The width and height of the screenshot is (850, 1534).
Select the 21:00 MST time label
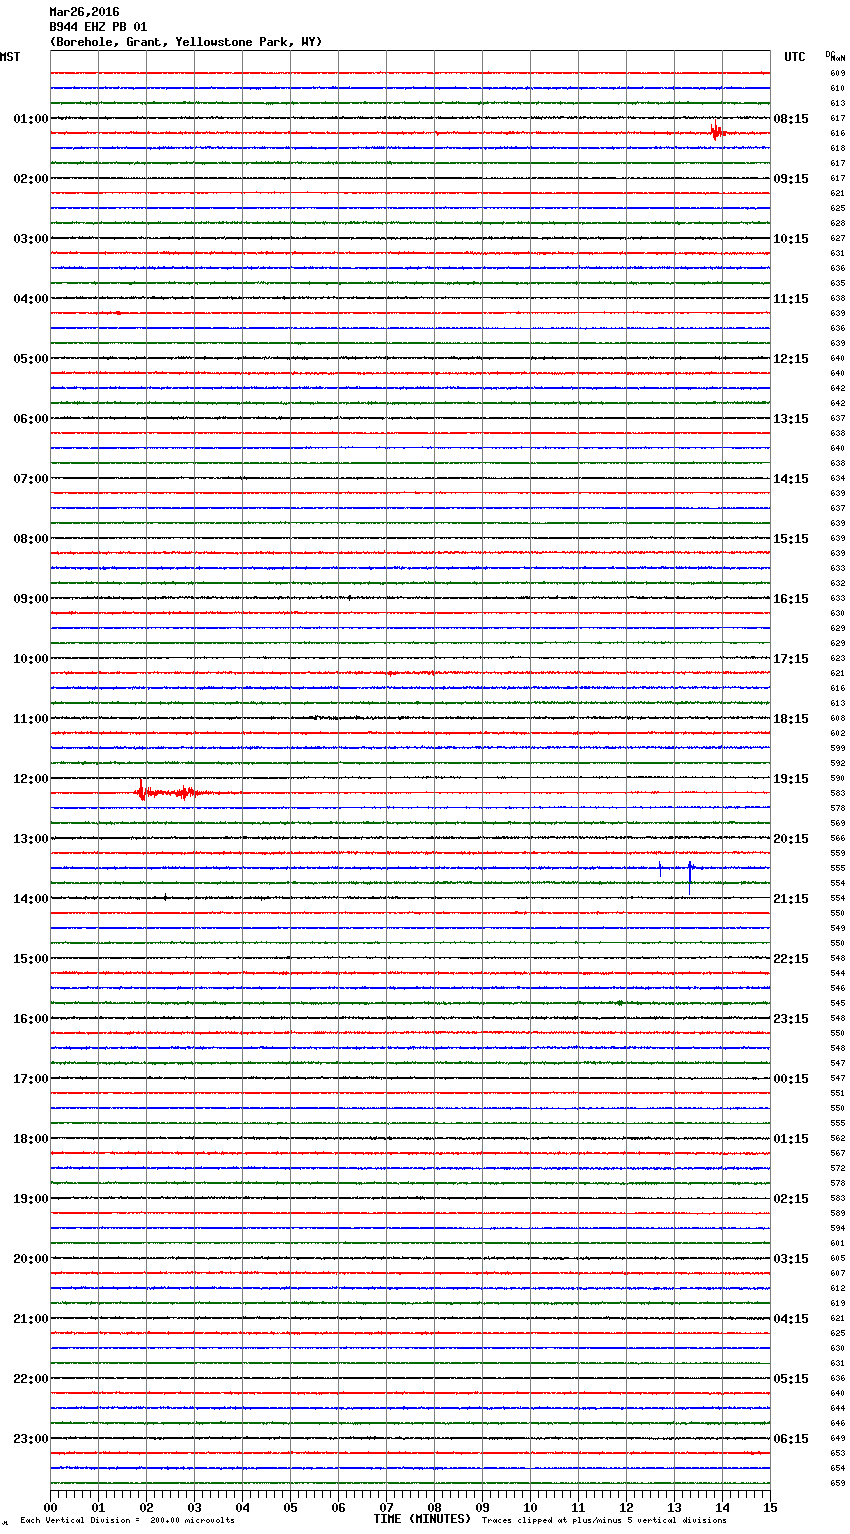pyautogui.click(x=30, y=1319)
